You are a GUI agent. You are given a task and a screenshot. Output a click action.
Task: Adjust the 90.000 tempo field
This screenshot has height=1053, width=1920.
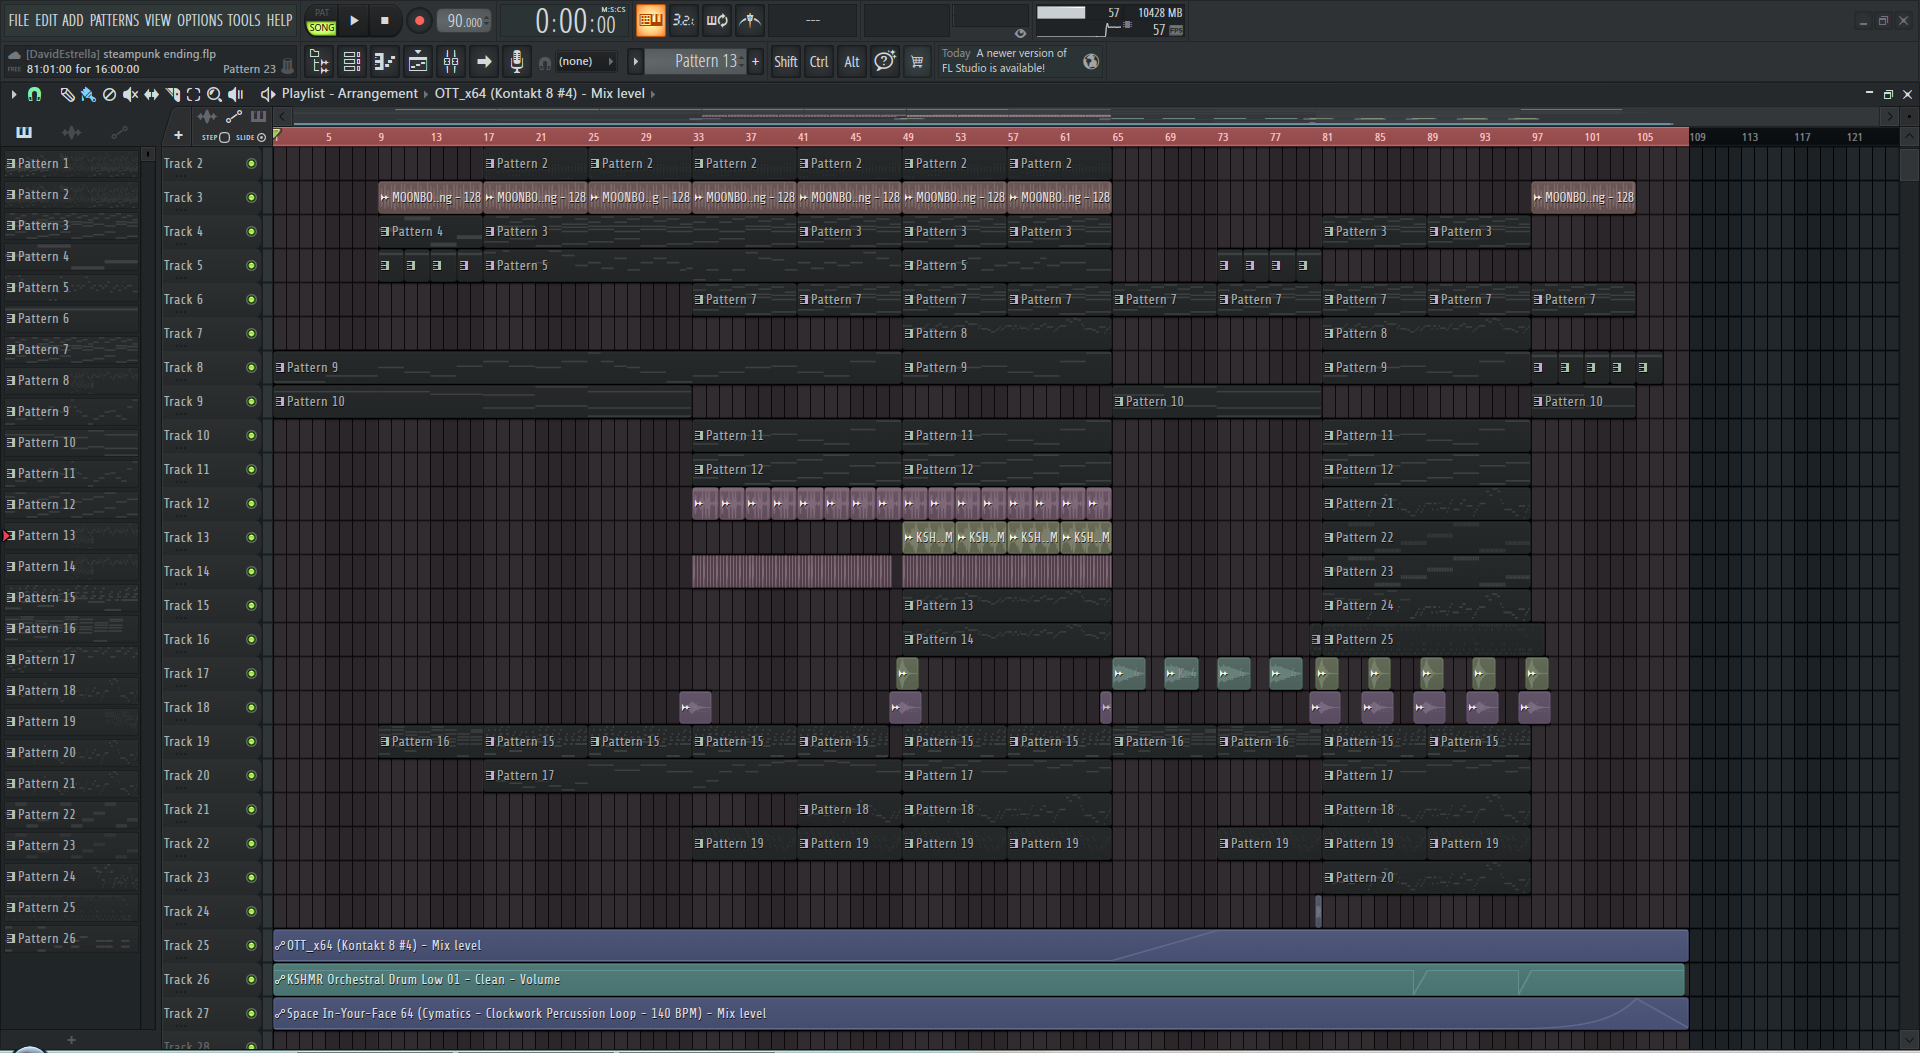[x=464, y=21]
